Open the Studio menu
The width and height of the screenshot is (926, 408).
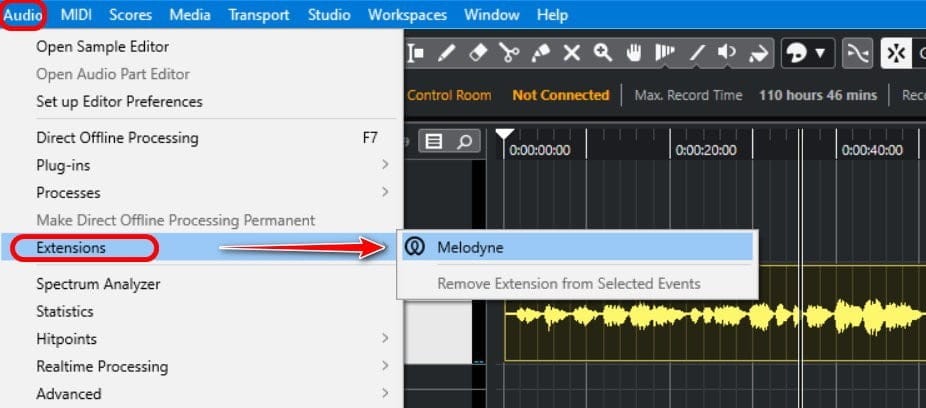point(329,15)
